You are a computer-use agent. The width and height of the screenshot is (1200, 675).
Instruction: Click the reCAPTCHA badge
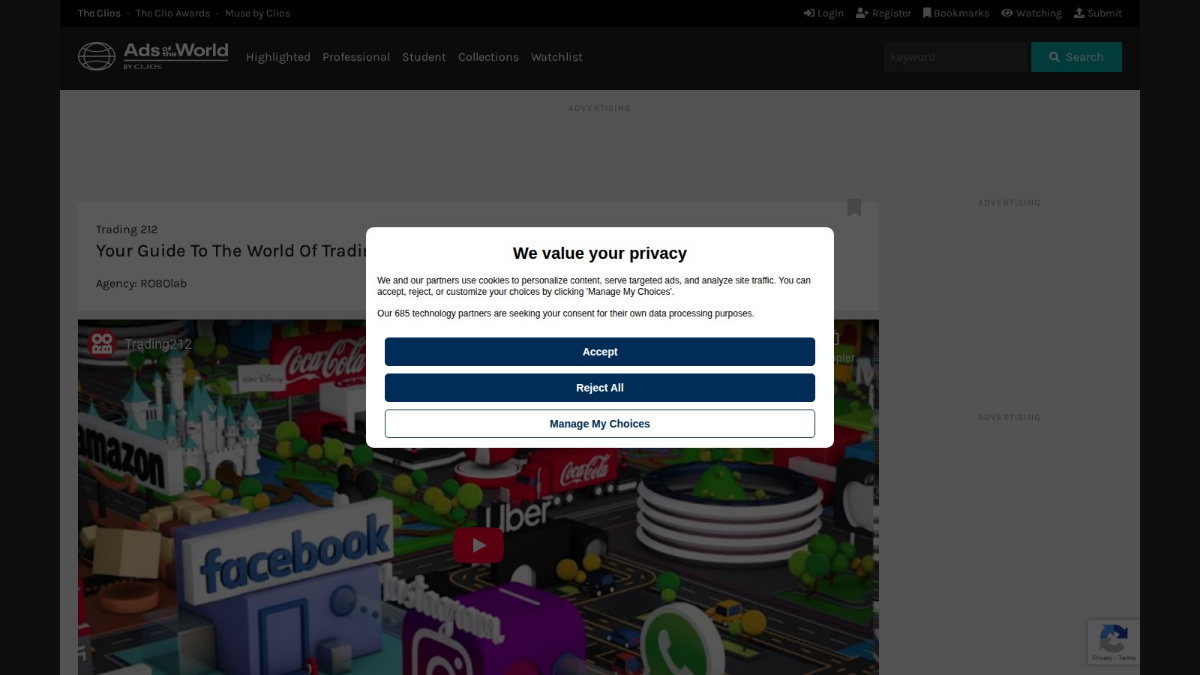click(1113, 642)
